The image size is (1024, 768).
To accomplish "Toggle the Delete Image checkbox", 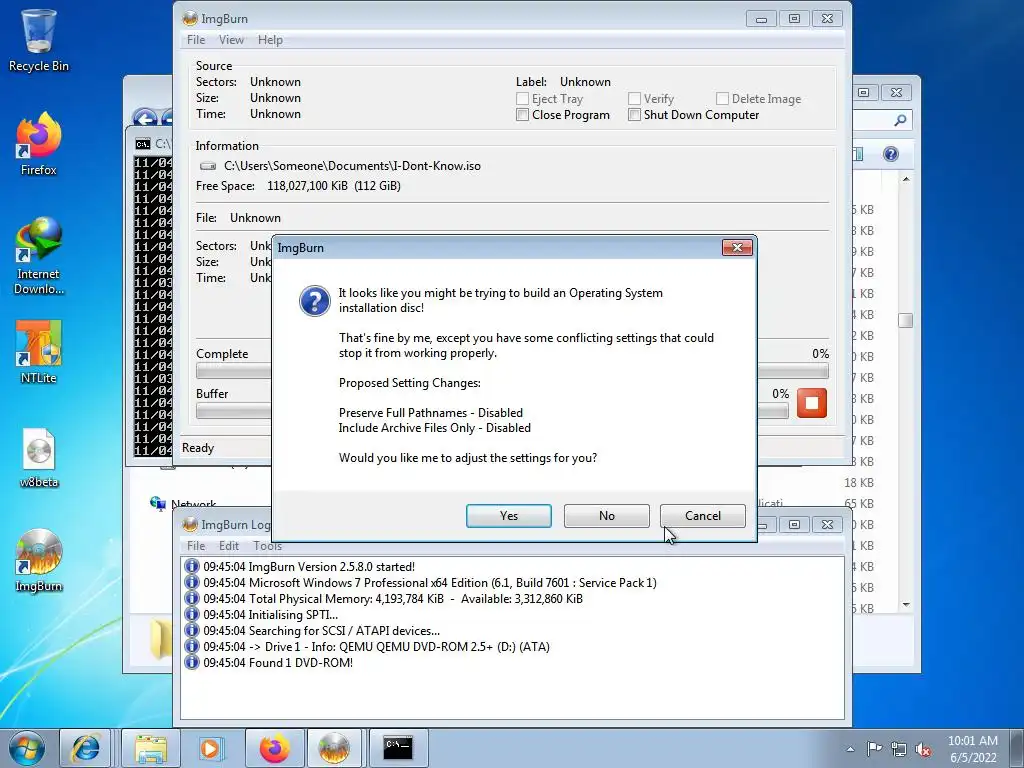I will point(722,99).
